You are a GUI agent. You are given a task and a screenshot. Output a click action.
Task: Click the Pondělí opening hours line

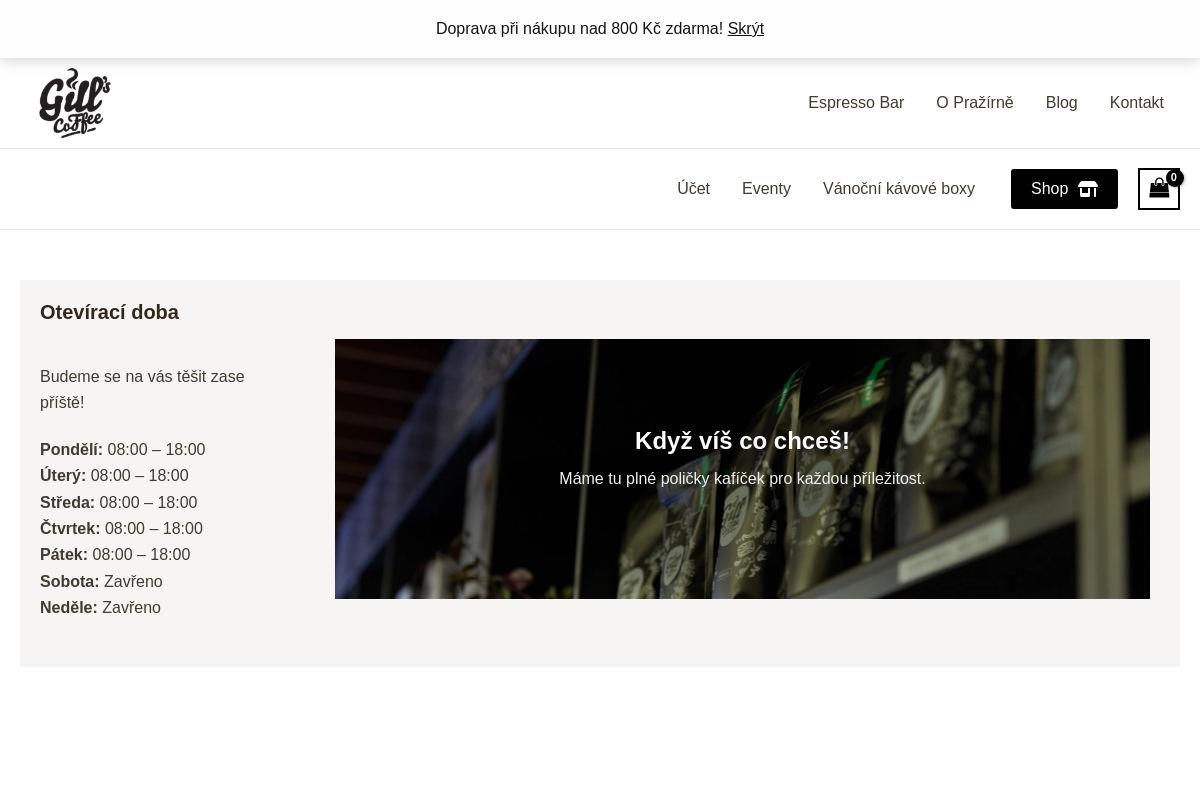(x=122, y=450)
